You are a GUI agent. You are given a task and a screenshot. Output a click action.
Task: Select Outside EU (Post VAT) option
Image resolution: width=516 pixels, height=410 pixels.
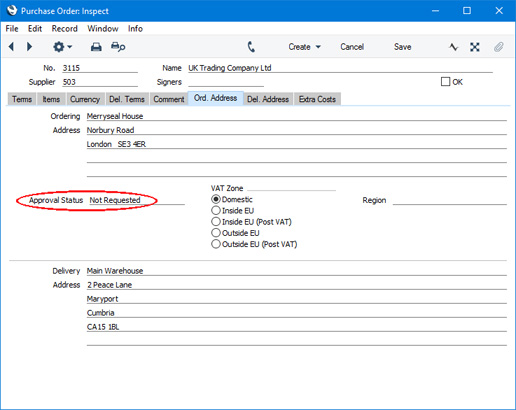216,244
